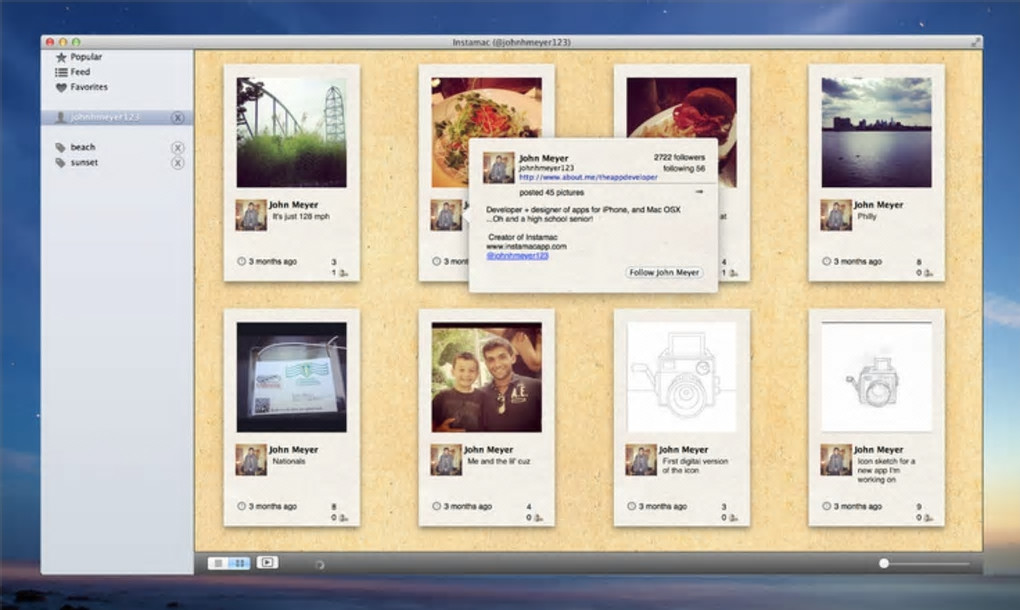Open the Philly skyline photo
Screen dimensions: 1020x610
point(876,133)
